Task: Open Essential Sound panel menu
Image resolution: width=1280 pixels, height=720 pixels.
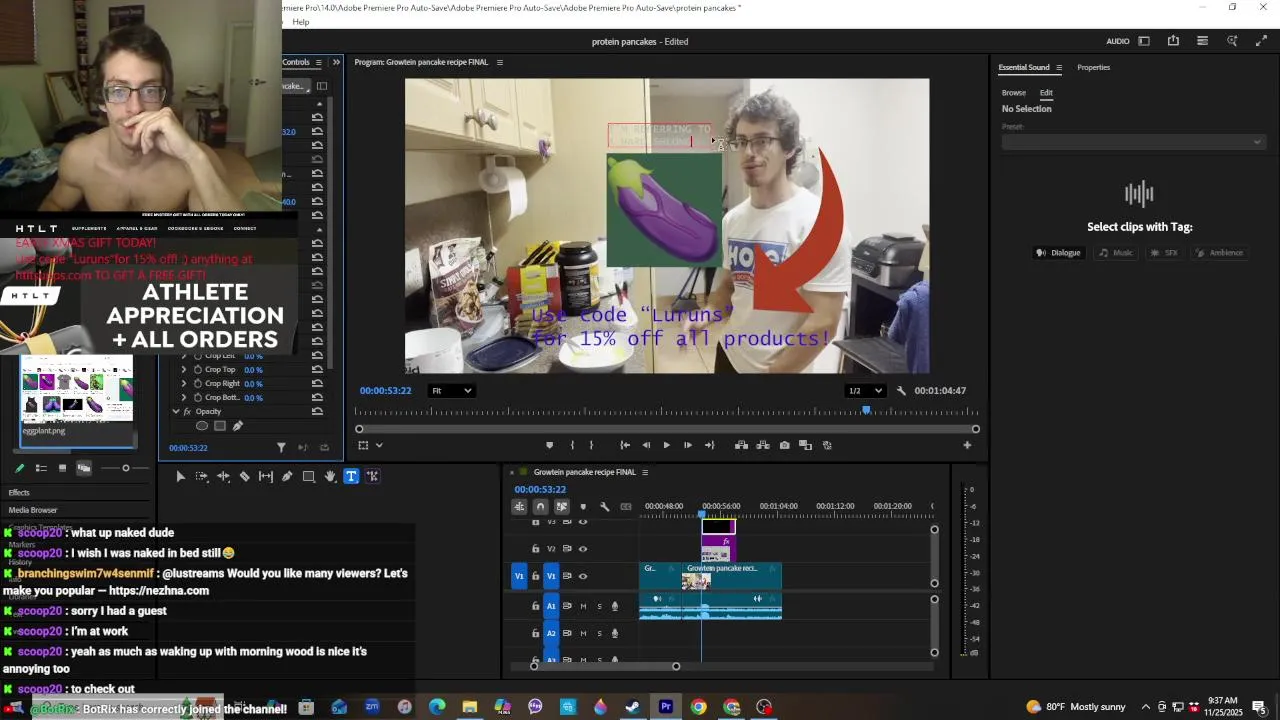Action: click(x=1059, y=68)
